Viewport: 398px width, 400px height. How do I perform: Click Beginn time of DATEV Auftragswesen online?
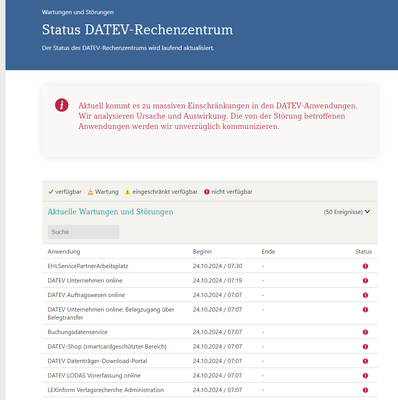pos(217,295)
